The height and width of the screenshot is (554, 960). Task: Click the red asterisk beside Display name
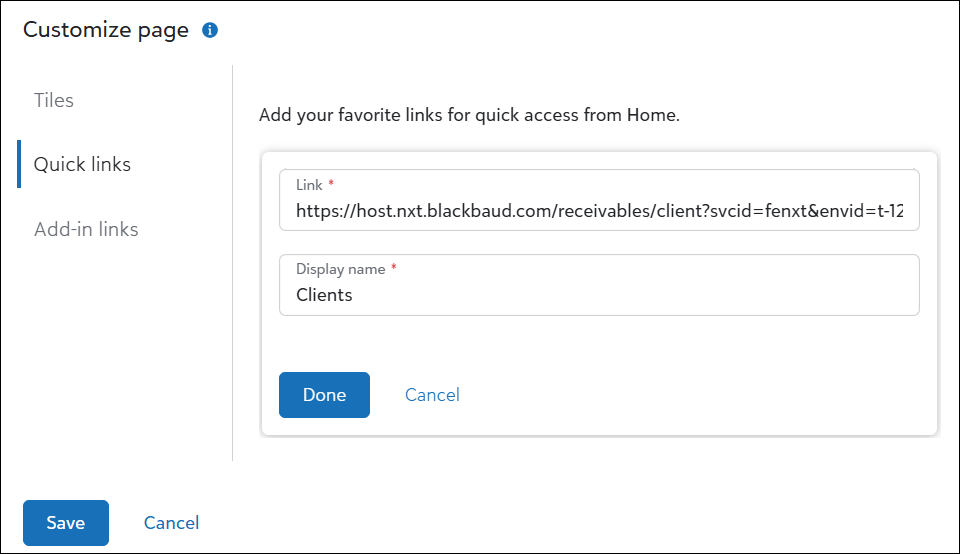(394, 269)
